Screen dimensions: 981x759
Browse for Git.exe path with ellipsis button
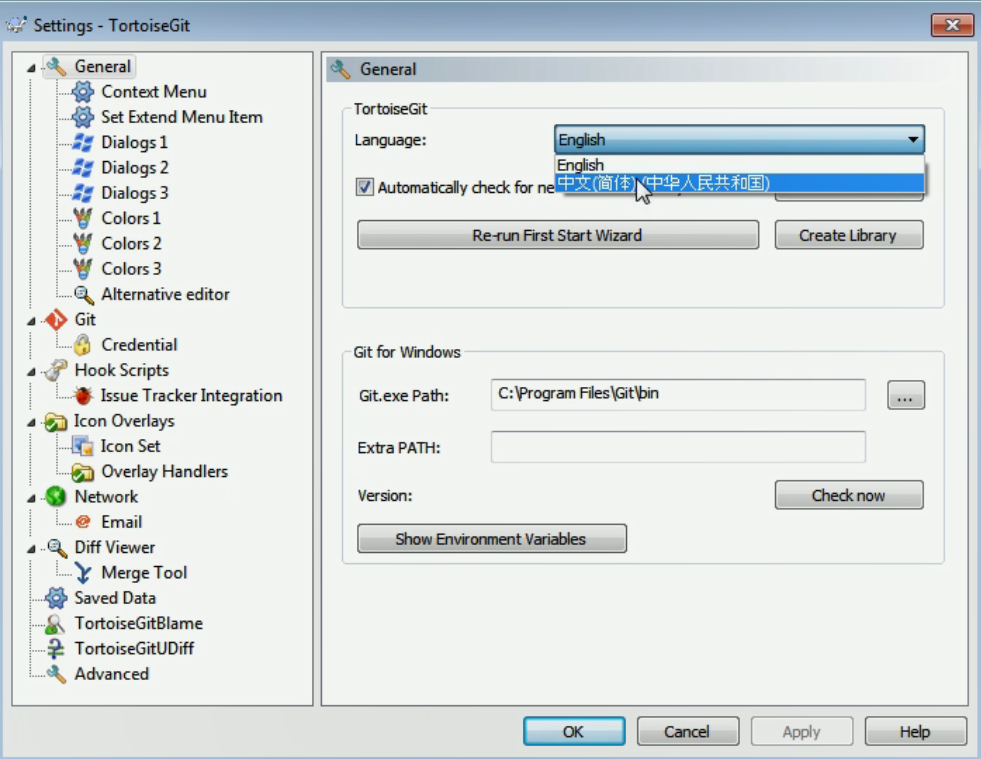point(905,395)
